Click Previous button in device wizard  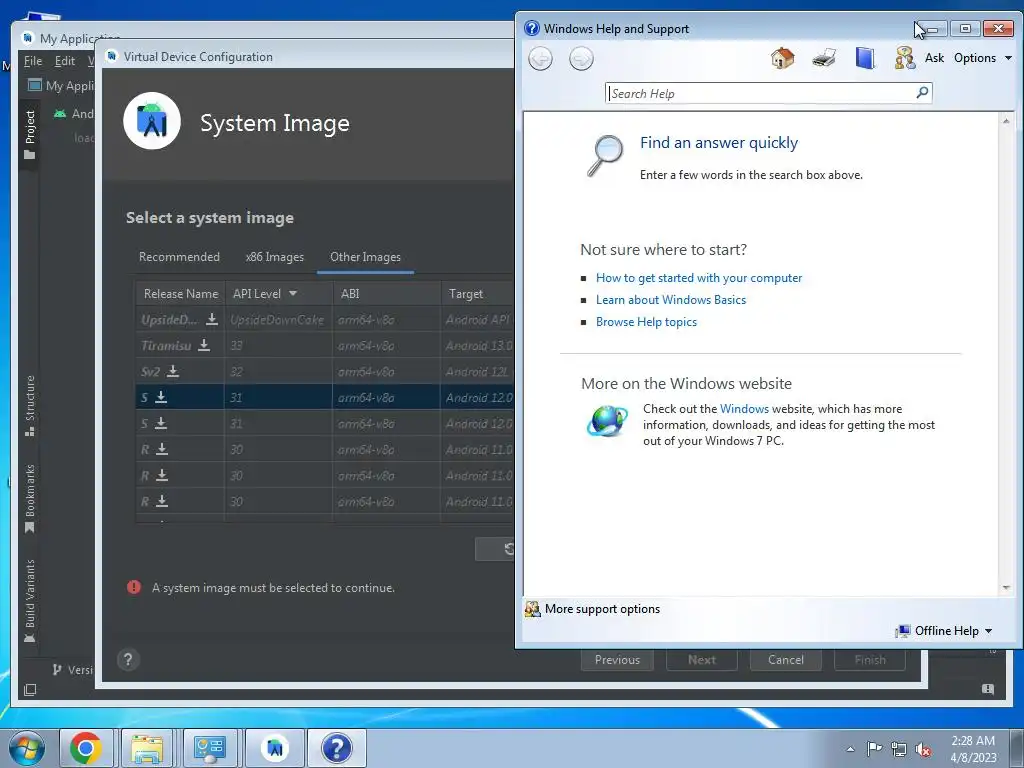point(616,660)
